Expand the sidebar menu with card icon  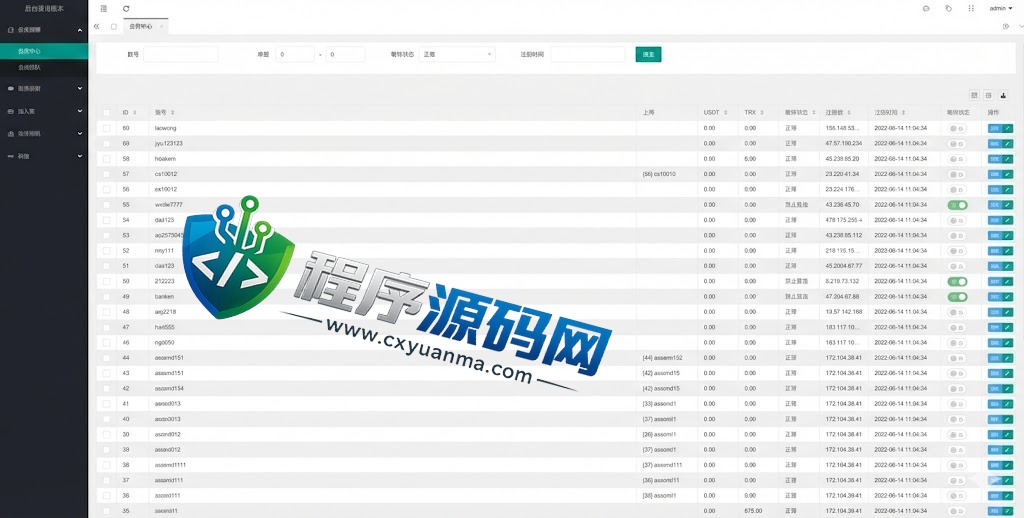[x=44, y=112]
